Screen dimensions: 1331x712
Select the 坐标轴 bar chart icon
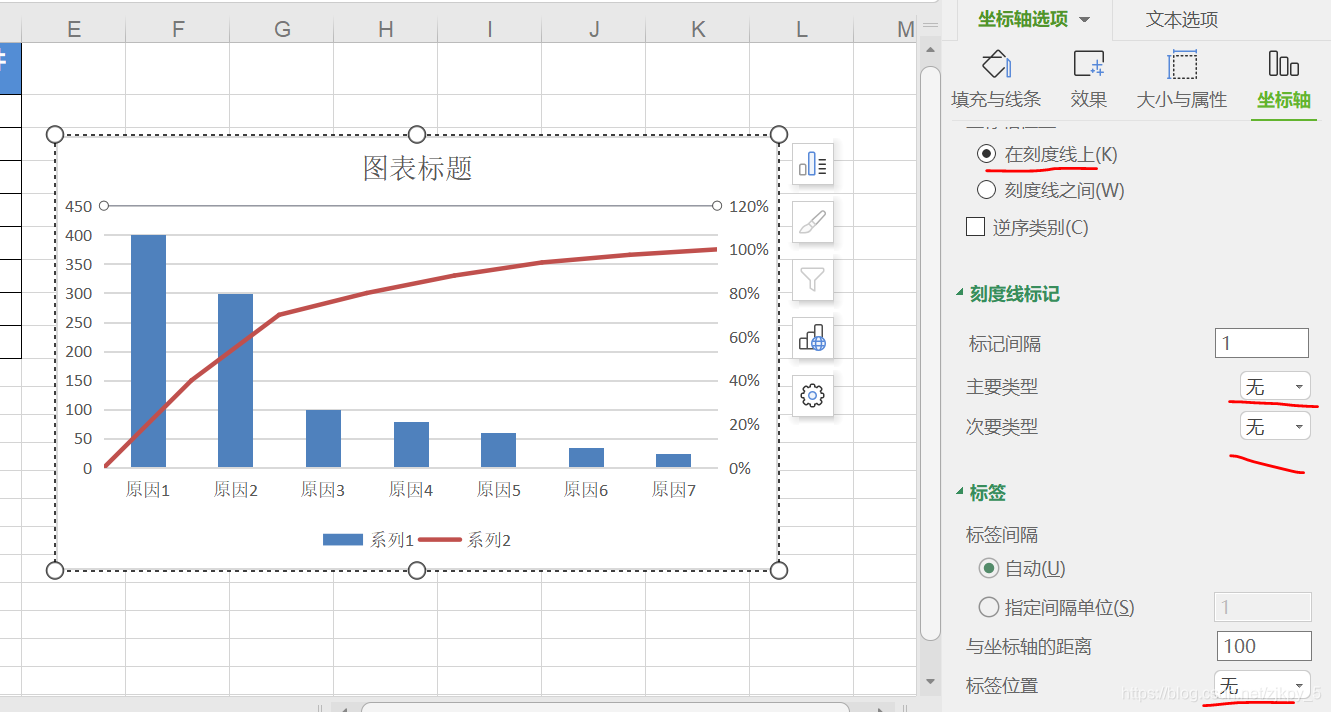point(1283,64)
